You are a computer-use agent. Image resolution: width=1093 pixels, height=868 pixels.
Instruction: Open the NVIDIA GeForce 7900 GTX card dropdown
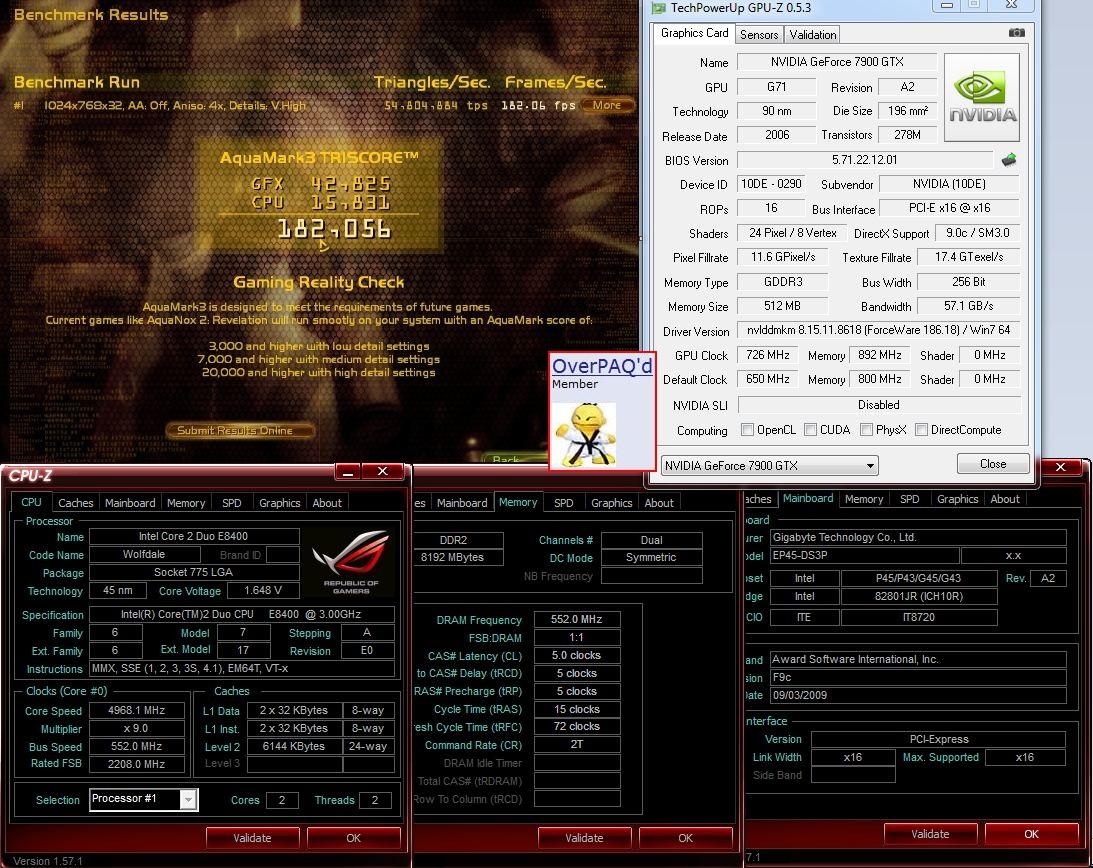(769, 465)
